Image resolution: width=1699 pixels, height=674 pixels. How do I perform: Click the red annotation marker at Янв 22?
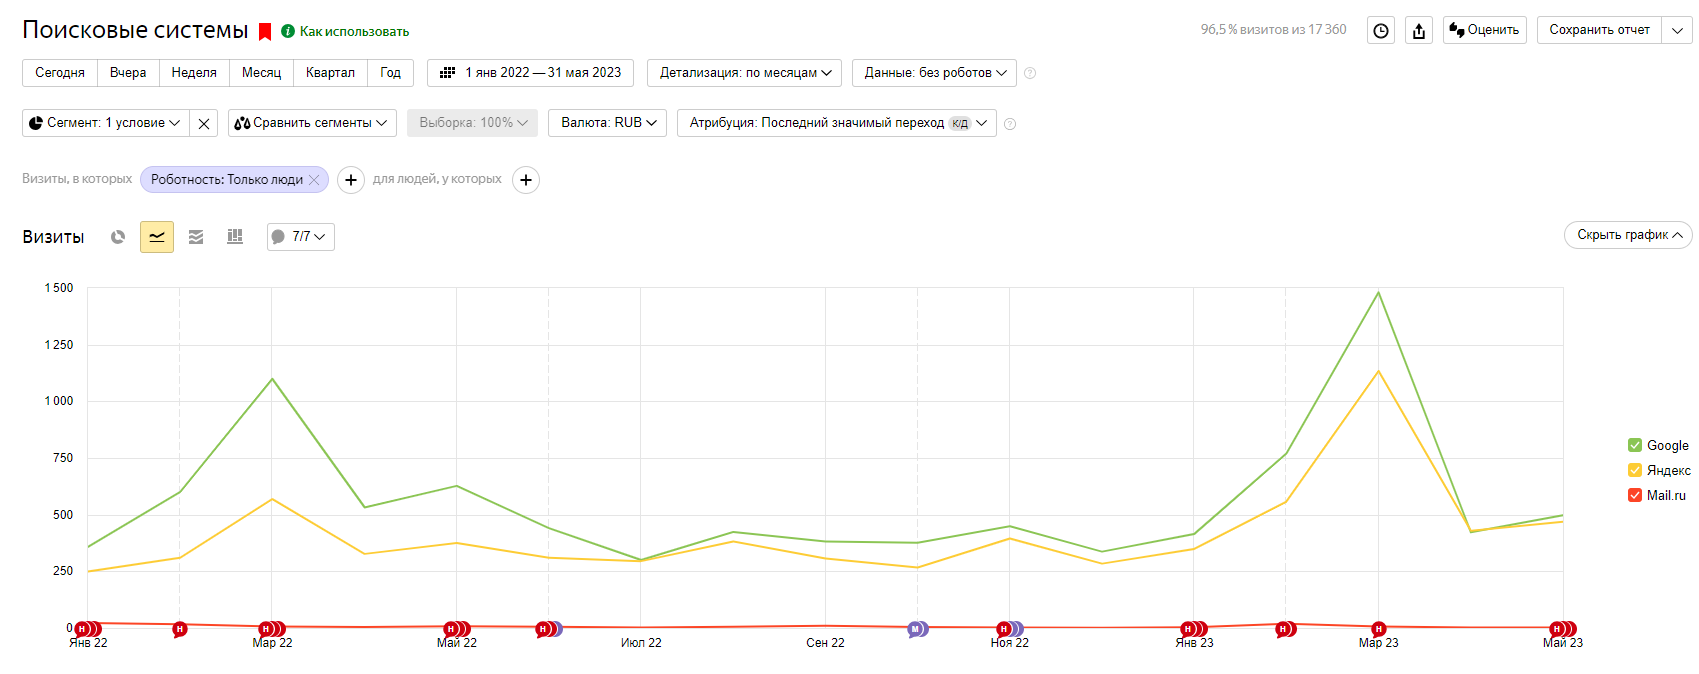click(82, 629)
